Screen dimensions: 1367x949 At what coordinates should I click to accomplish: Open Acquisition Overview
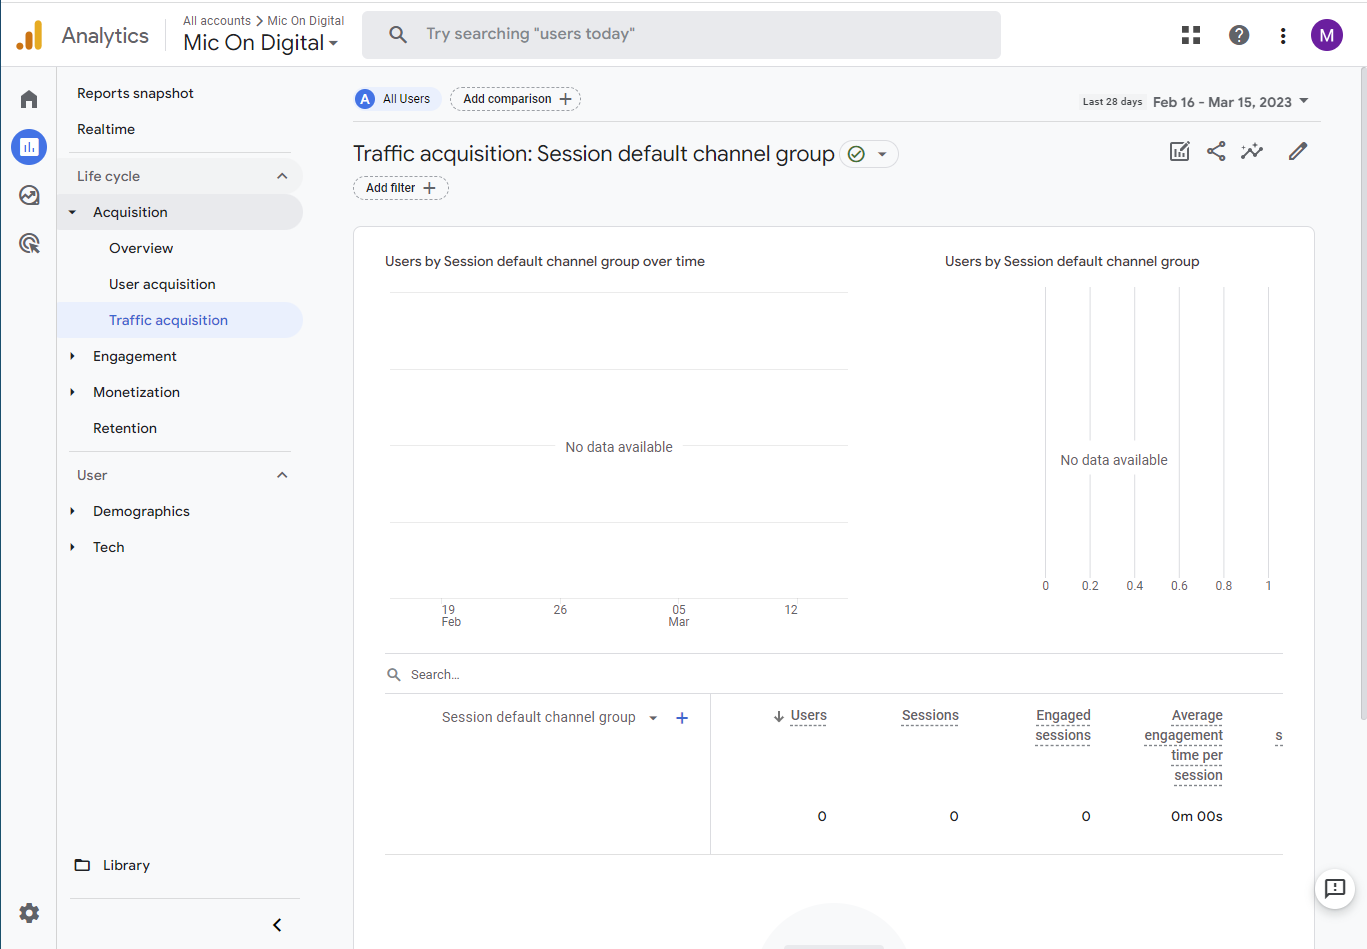[x=141, y=248]
